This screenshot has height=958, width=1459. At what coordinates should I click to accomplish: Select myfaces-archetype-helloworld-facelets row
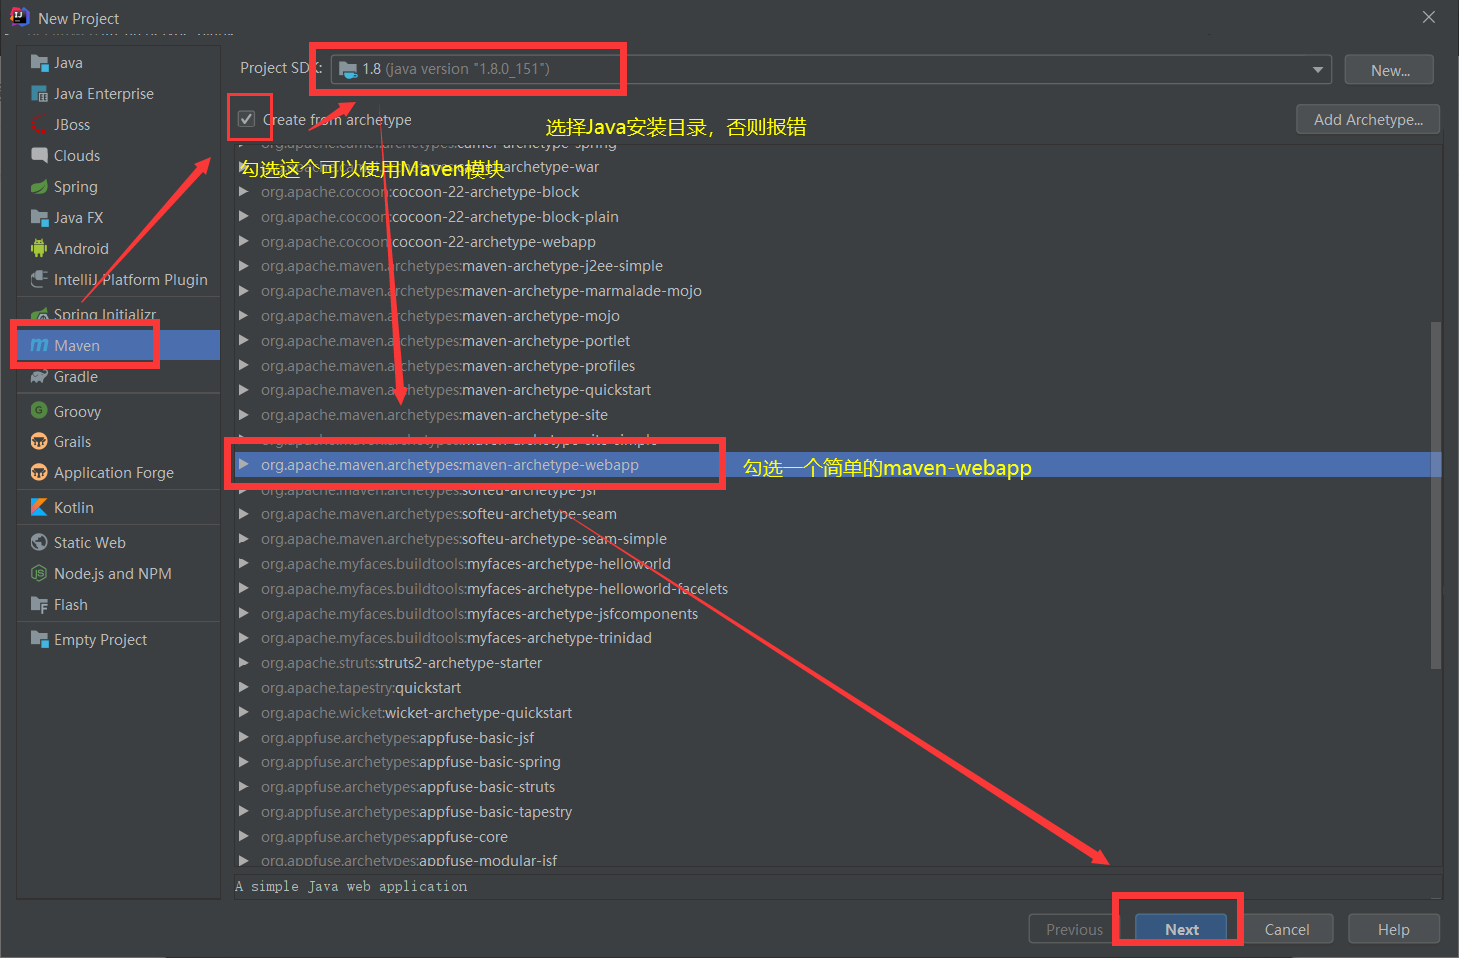836,589
